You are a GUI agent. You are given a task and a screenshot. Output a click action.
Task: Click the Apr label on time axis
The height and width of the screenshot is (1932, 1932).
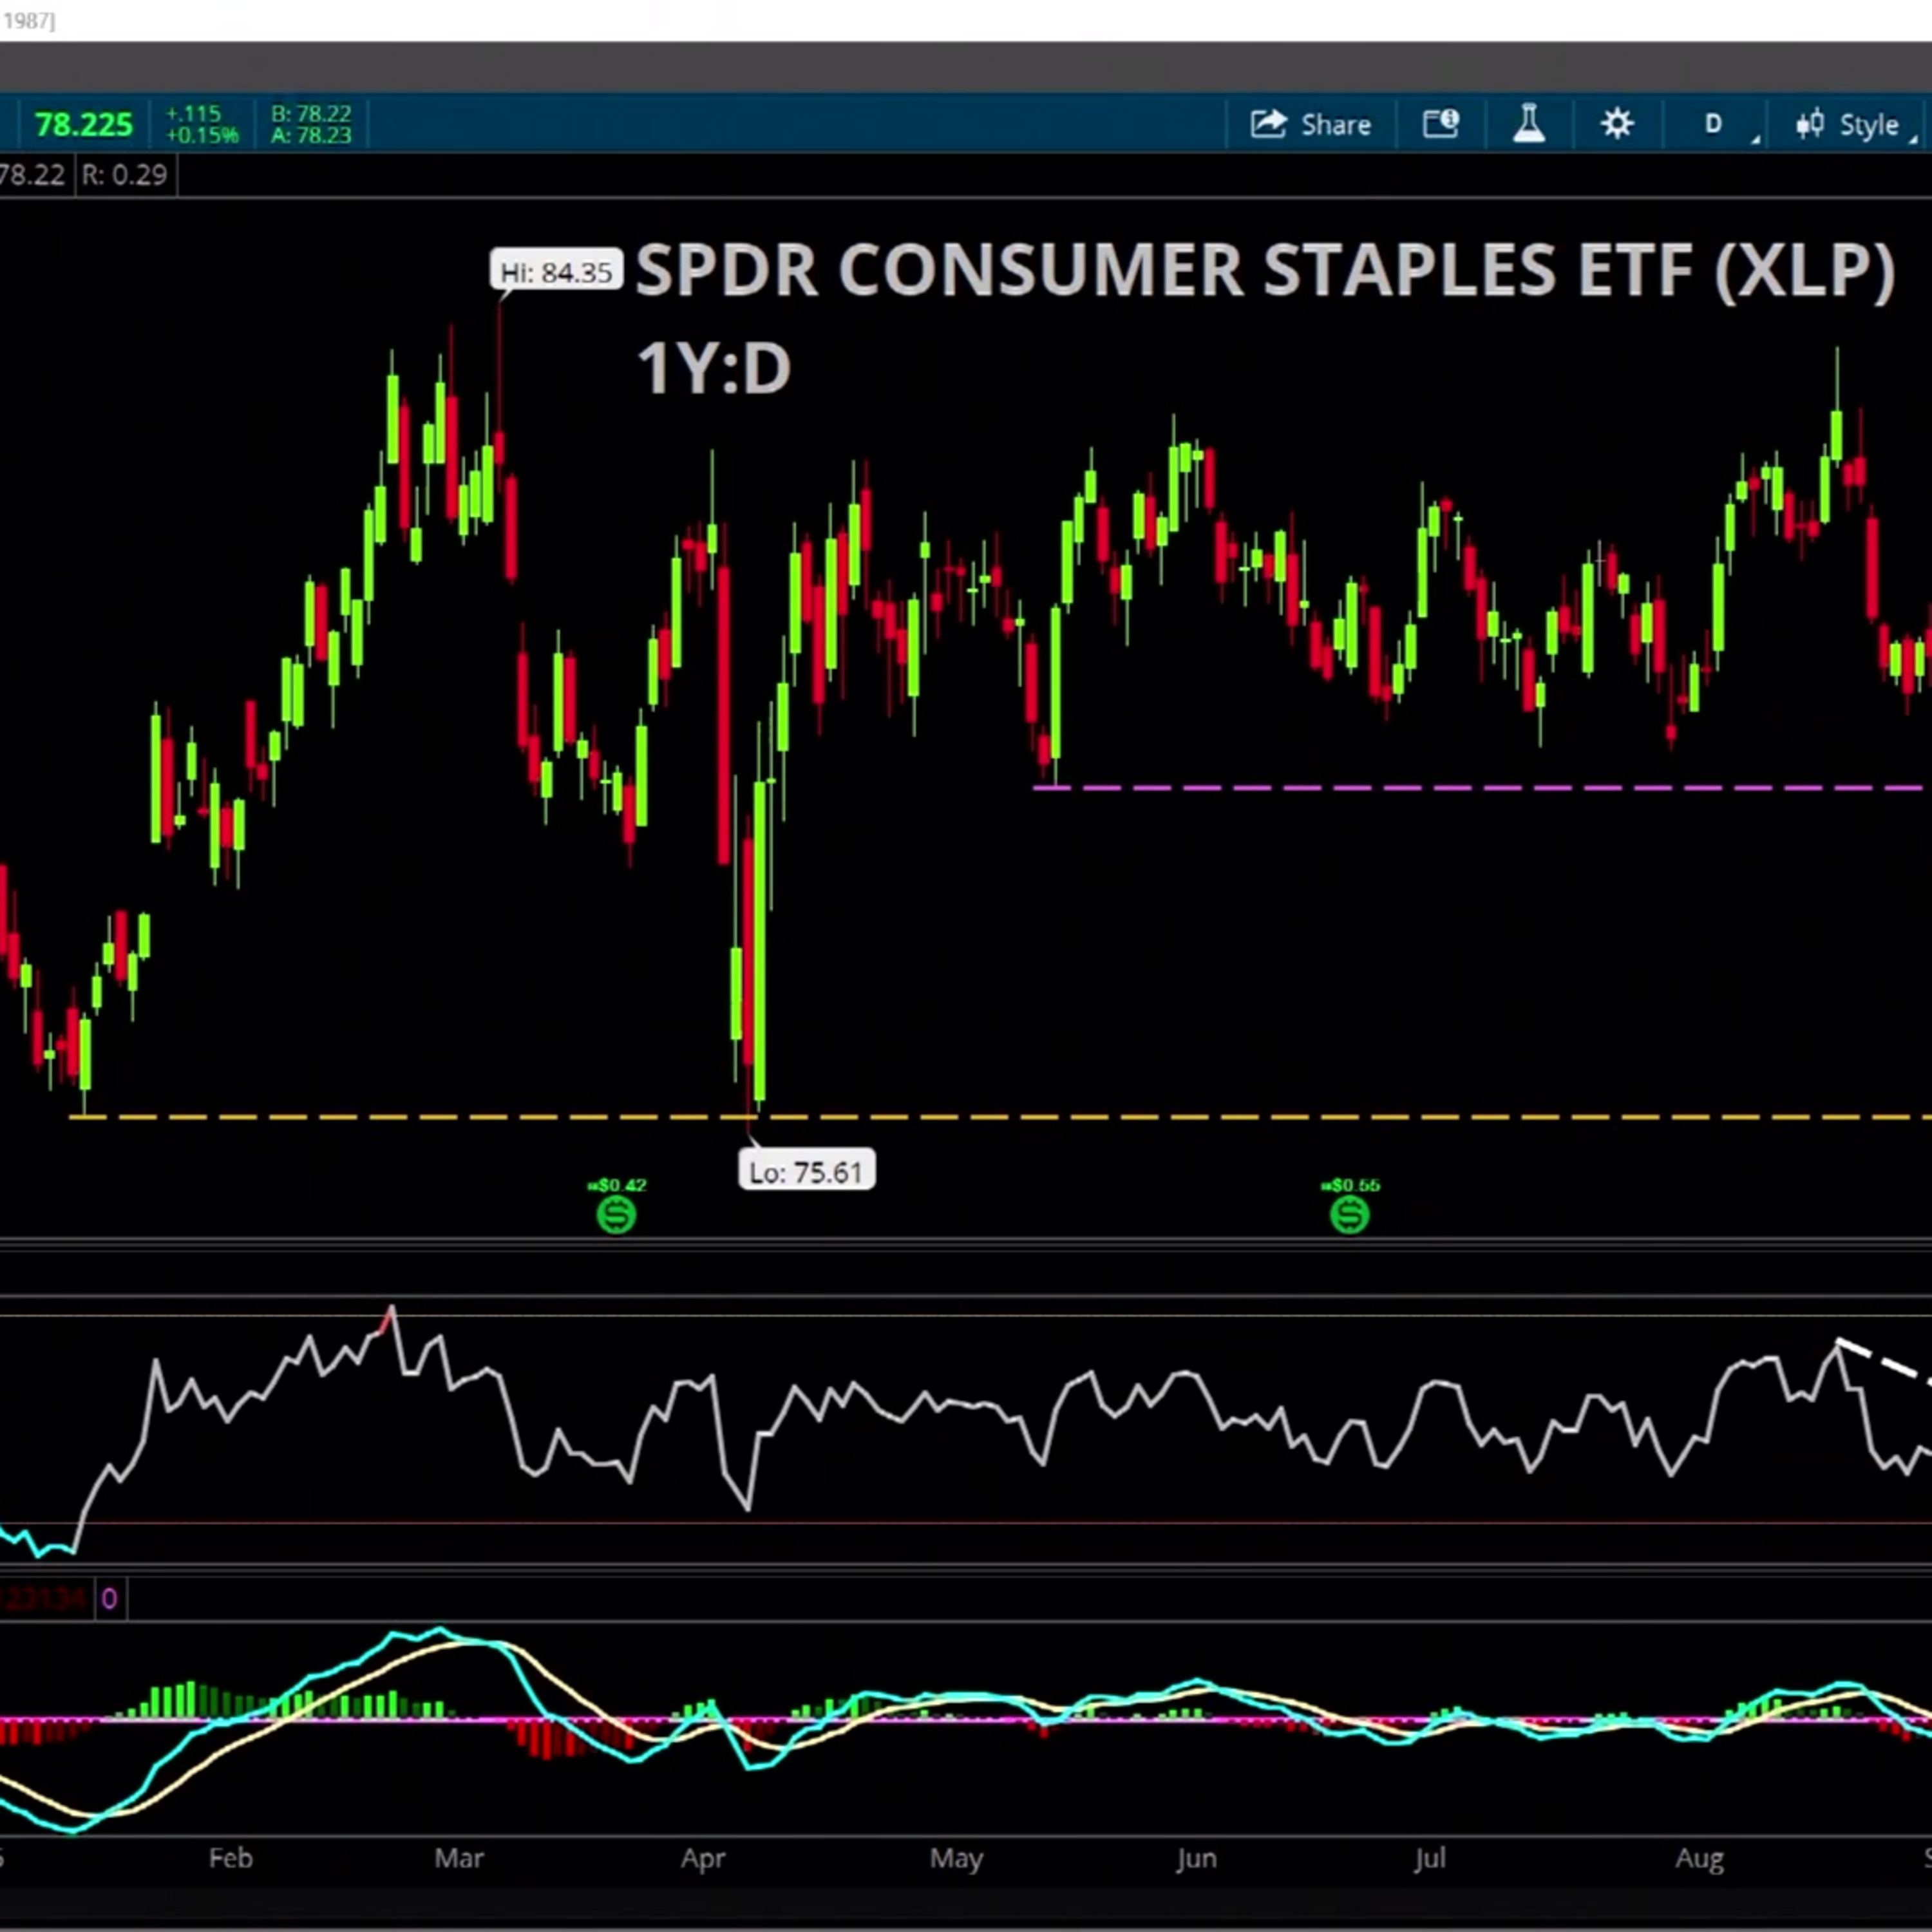click(x=703, y=1858)
